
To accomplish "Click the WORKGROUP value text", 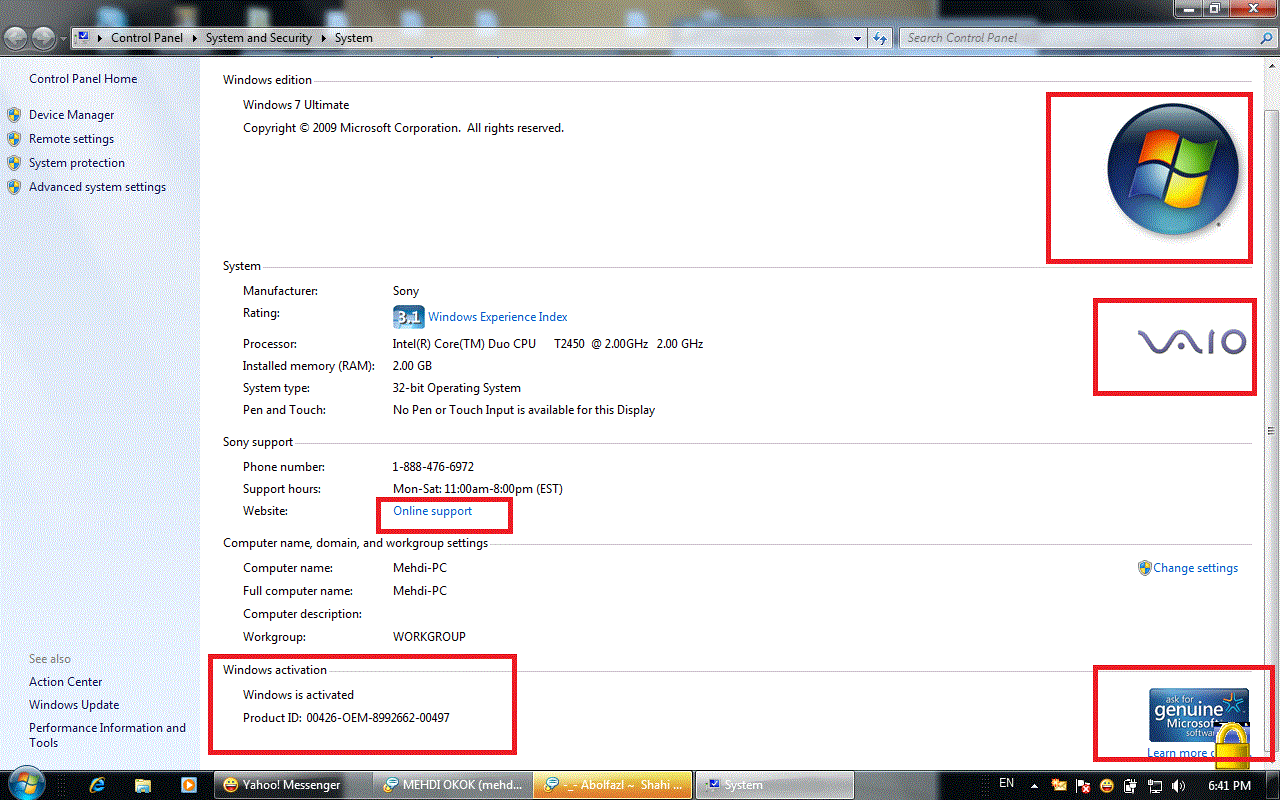I will [429, 637].
